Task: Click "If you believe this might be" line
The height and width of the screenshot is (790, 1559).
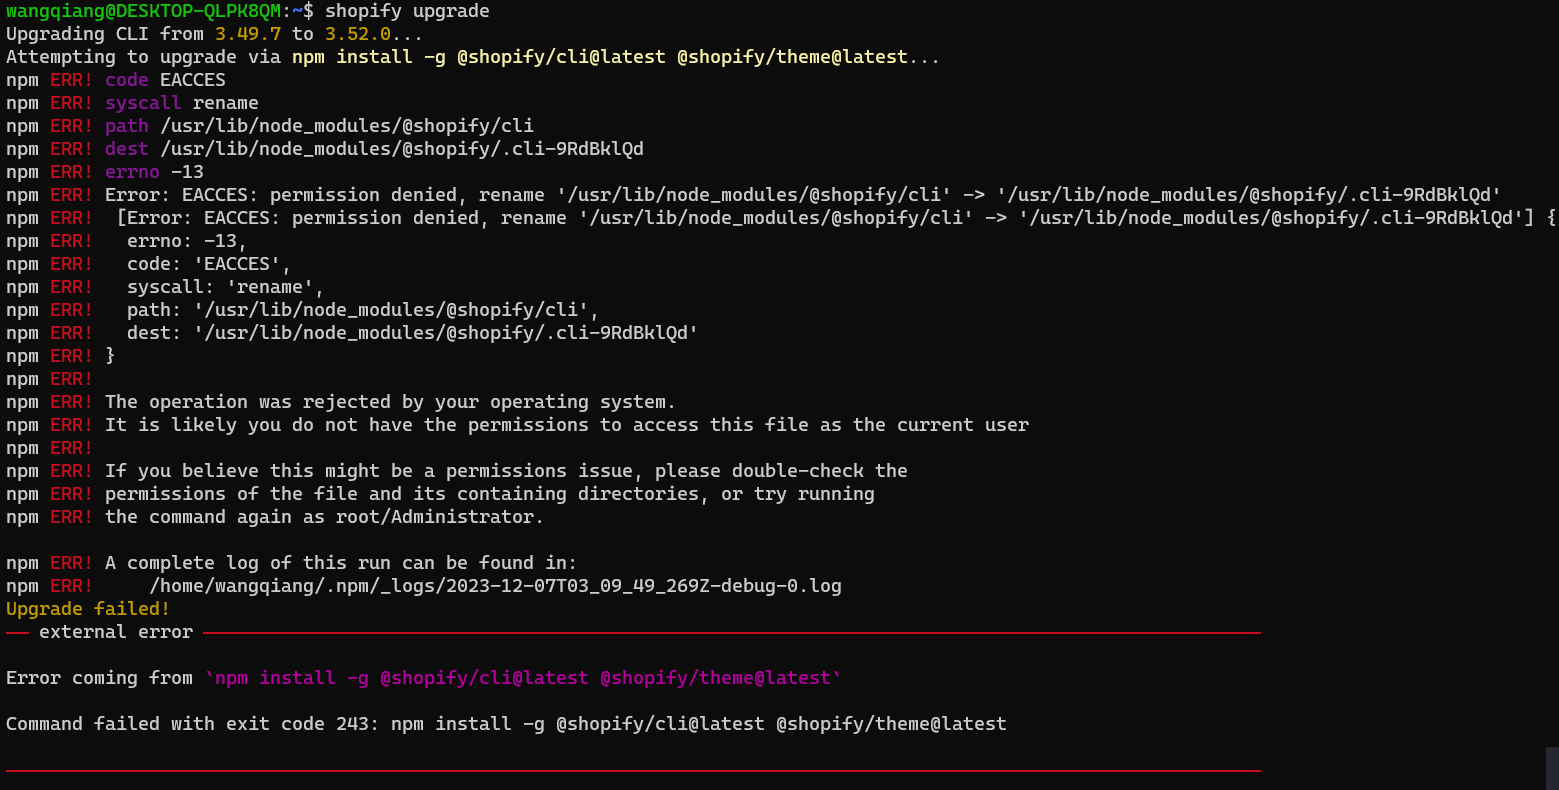Action: (506, 471)
